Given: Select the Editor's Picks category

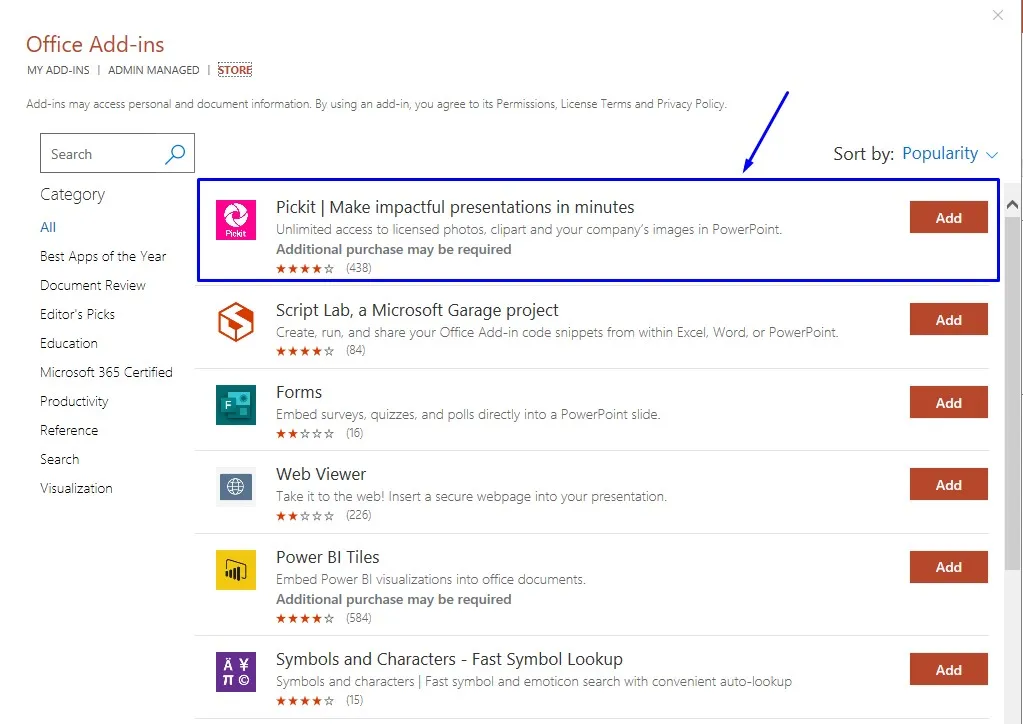Looking at the screenshot, I should coord(77,314).
